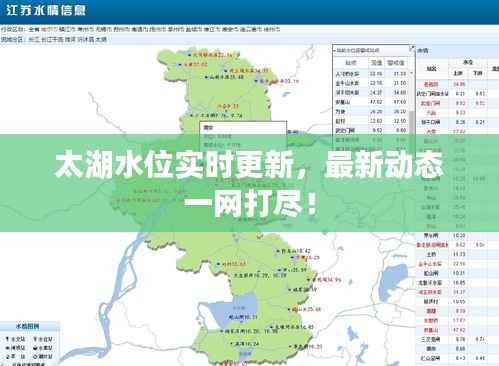Screen dimensions: 499x366
Task: Expand the alert station panel with the corner icon
Action: coord(412,48)
